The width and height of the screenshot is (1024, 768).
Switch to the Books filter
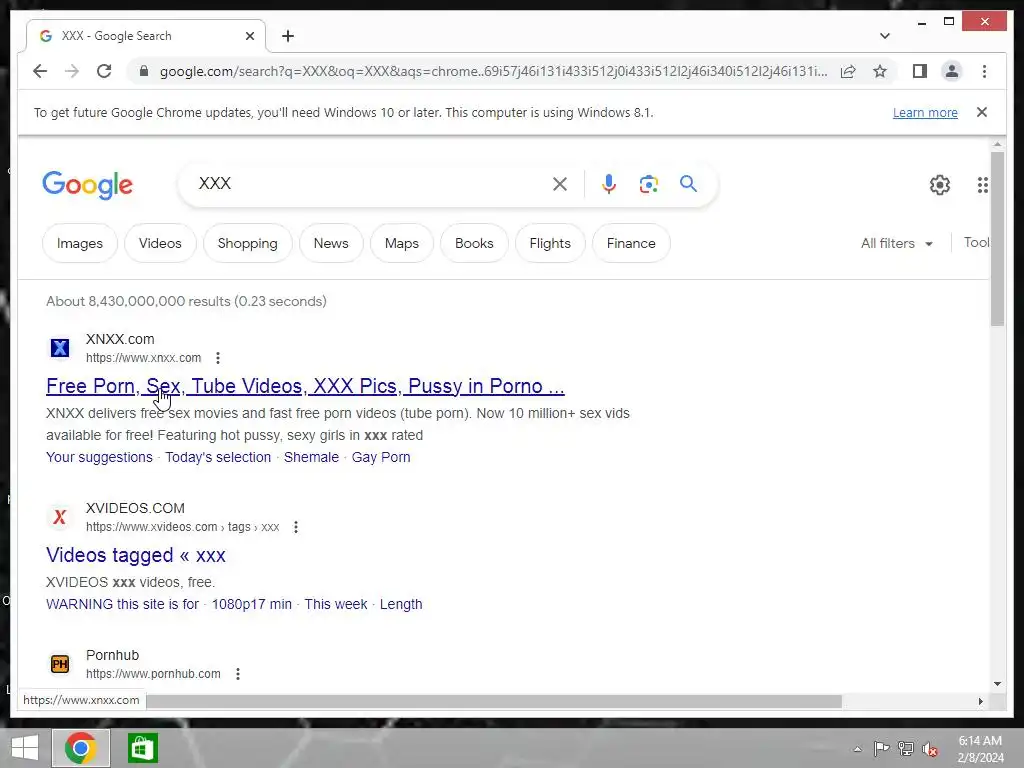tap(474, 243)
